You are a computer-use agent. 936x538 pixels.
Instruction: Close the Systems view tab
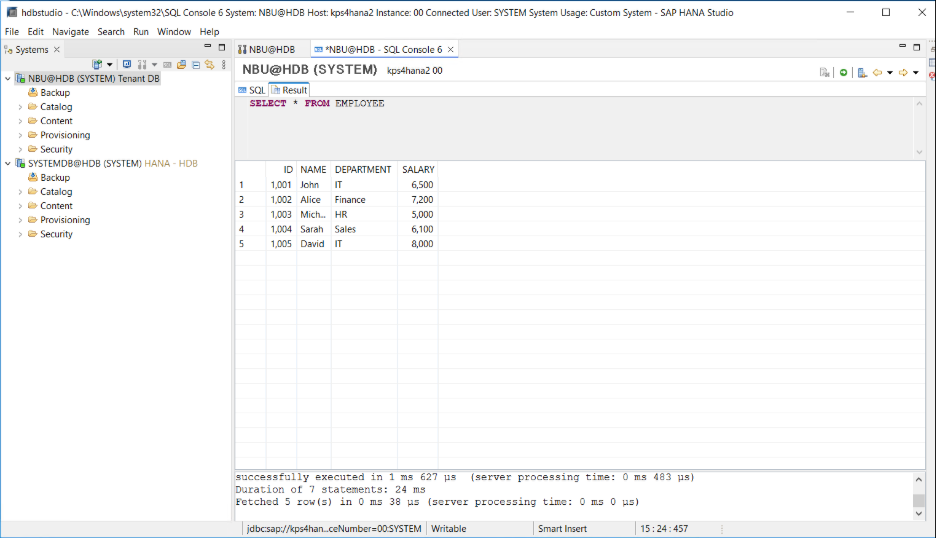click(x=57, y=50)
